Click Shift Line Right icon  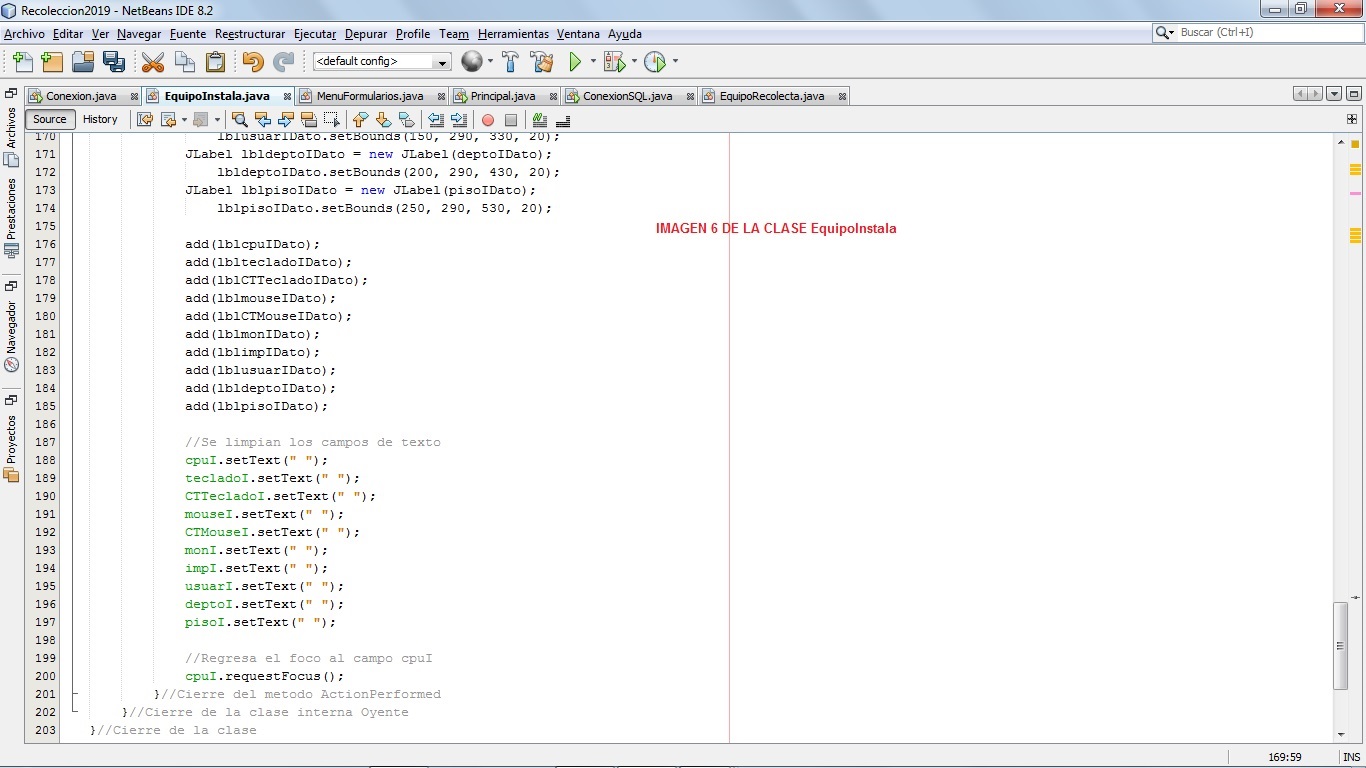pos(458,120)
